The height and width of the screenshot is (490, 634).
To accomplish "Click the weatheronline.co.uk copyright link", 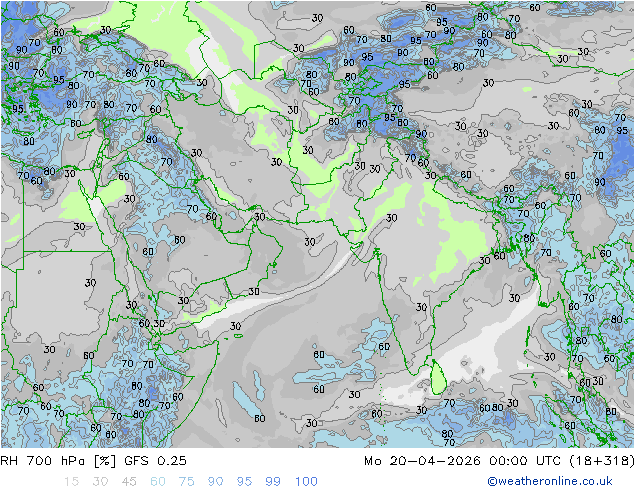I will [x=549, y=481].
